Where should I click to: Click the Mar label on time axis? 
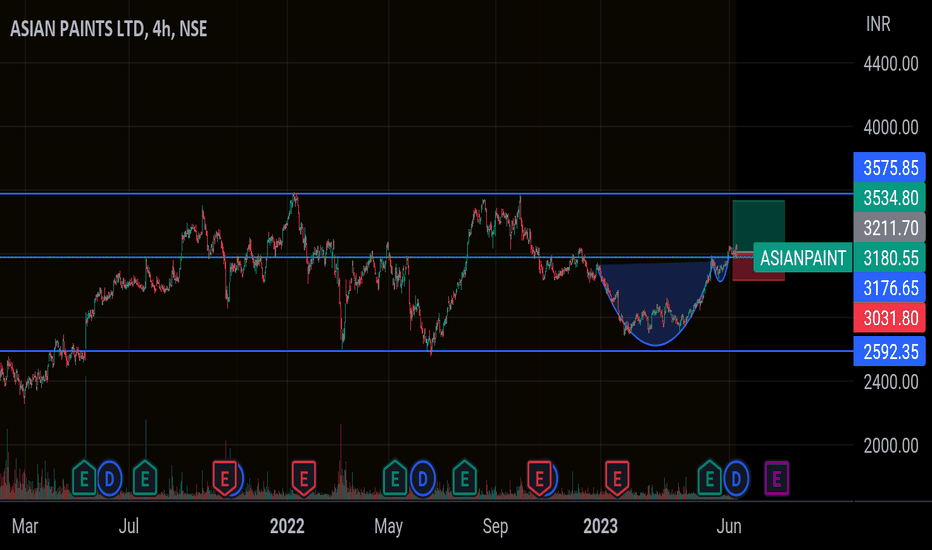point(25,526)
